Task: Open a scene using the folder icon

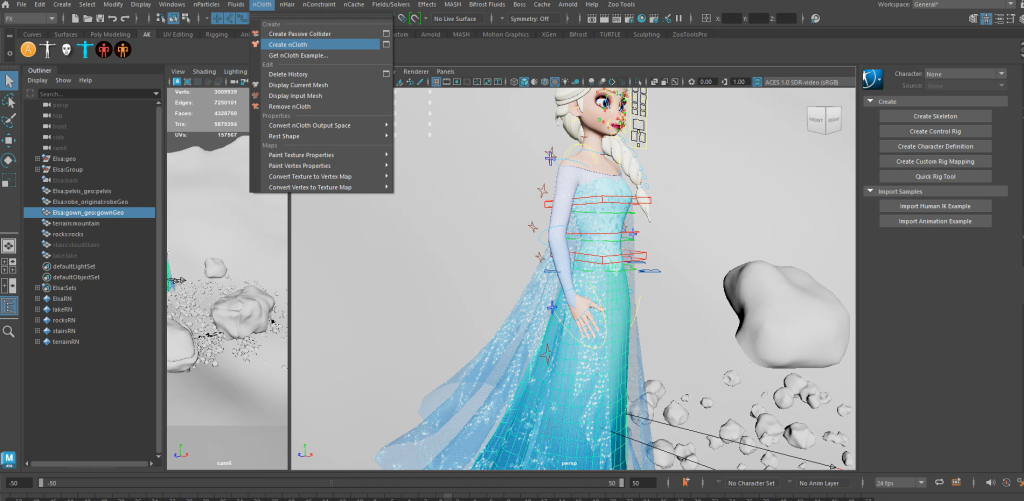Action: pyautogui.click(x=88, y=18)
